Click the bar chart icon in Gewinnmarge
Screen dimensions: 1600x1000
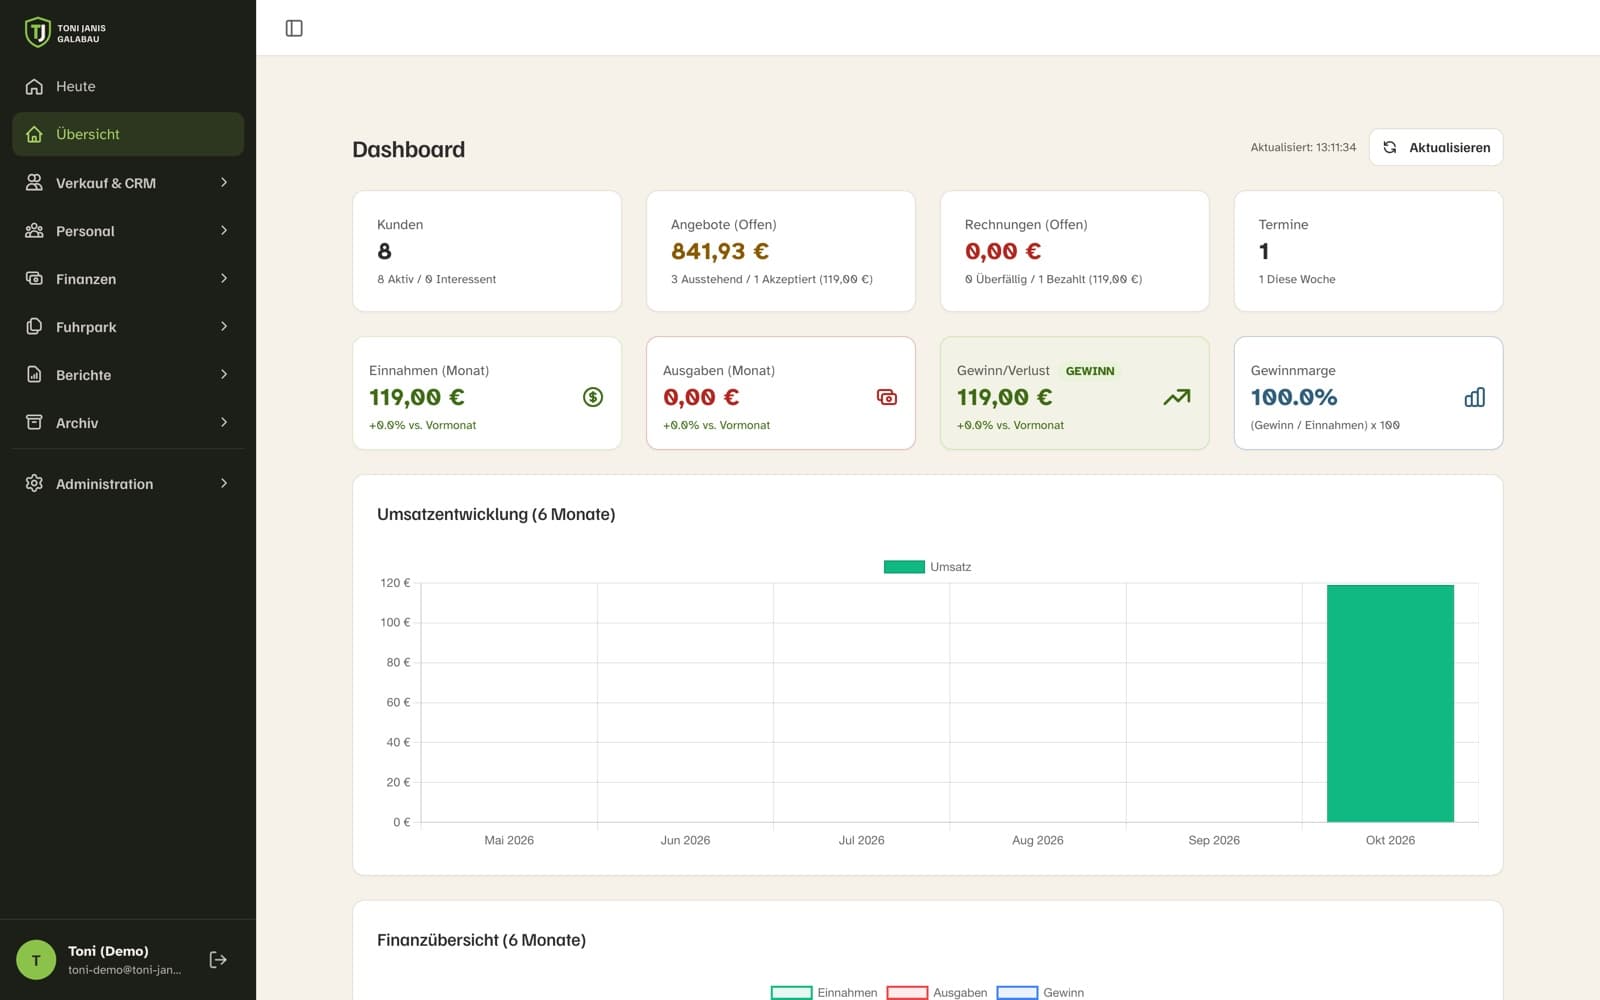pyautogui.click(x=1475, y=397)
